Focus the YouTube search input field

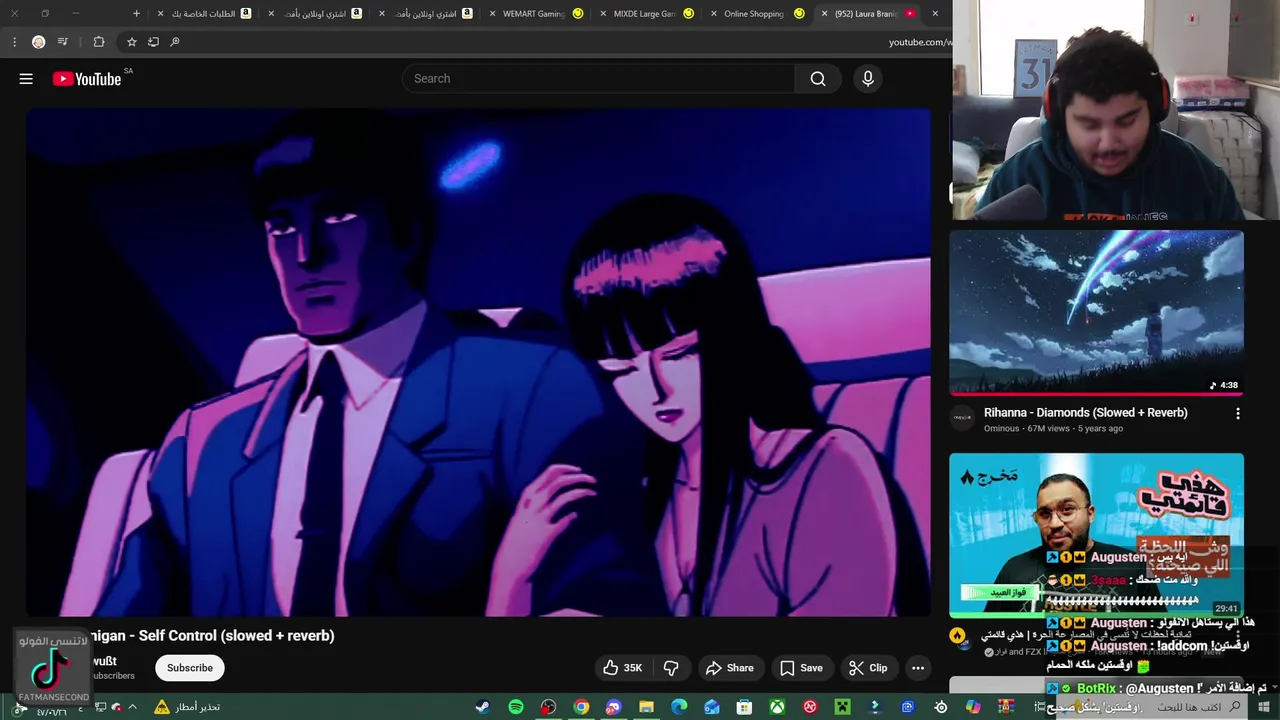point(598,79)
